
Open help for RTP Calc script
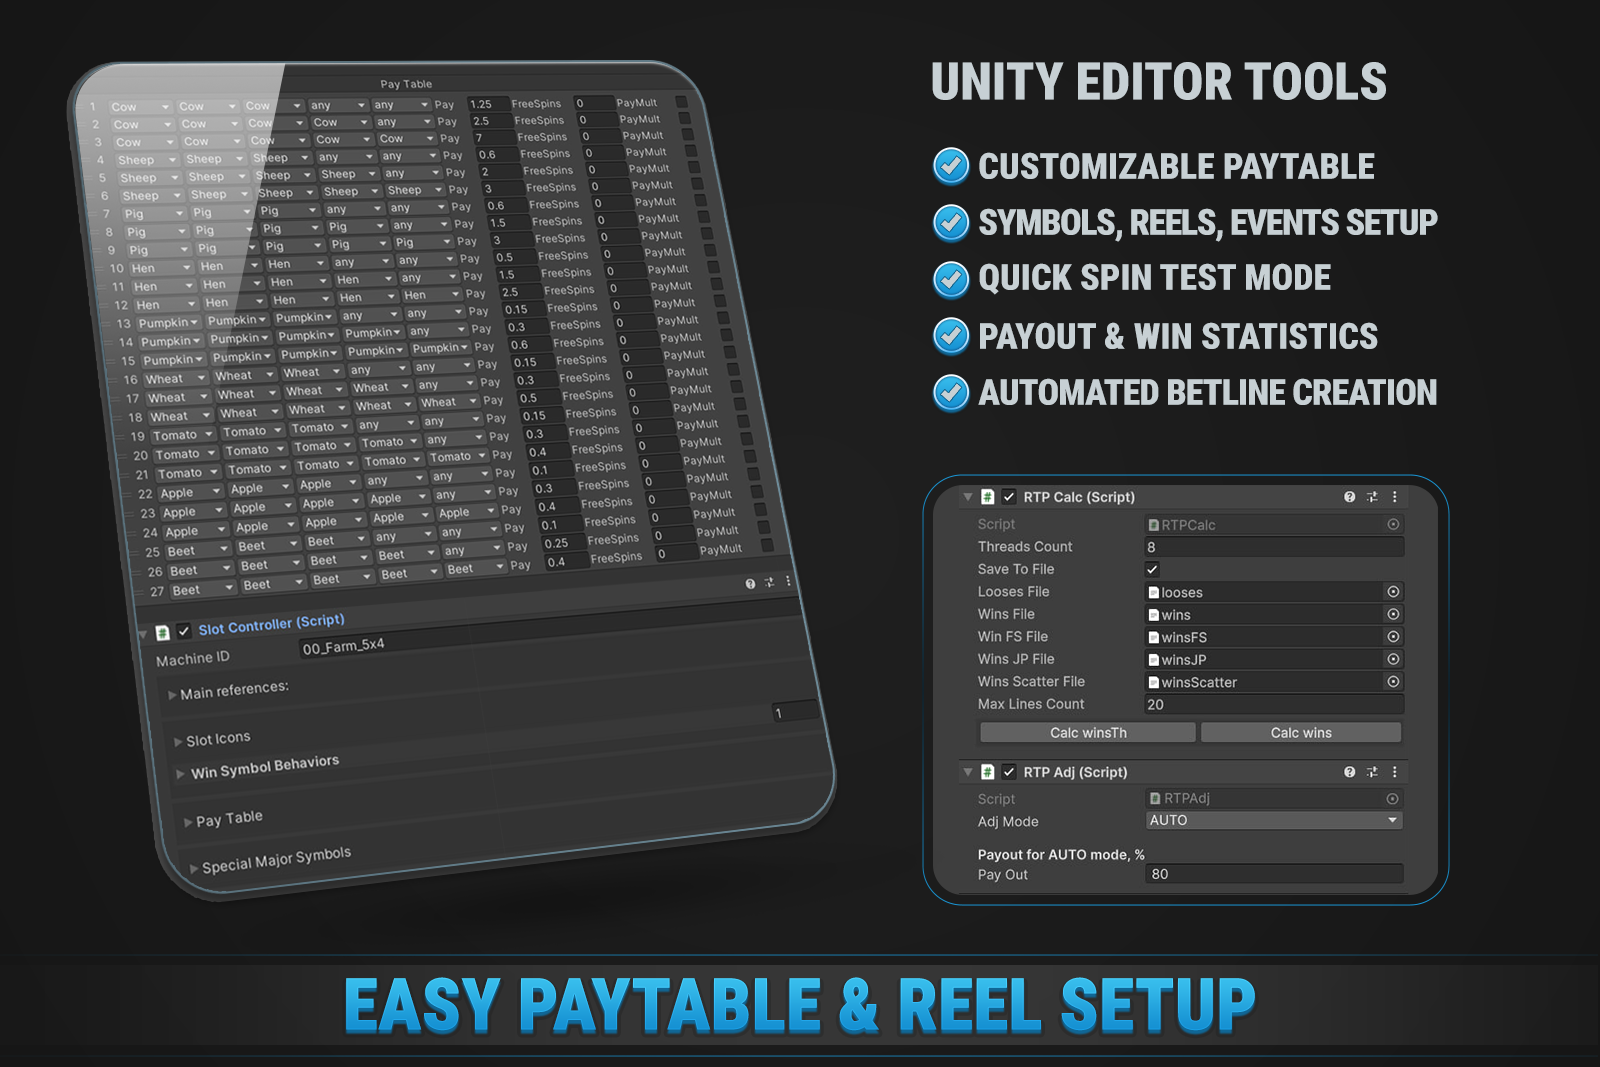click(1349, 497)
